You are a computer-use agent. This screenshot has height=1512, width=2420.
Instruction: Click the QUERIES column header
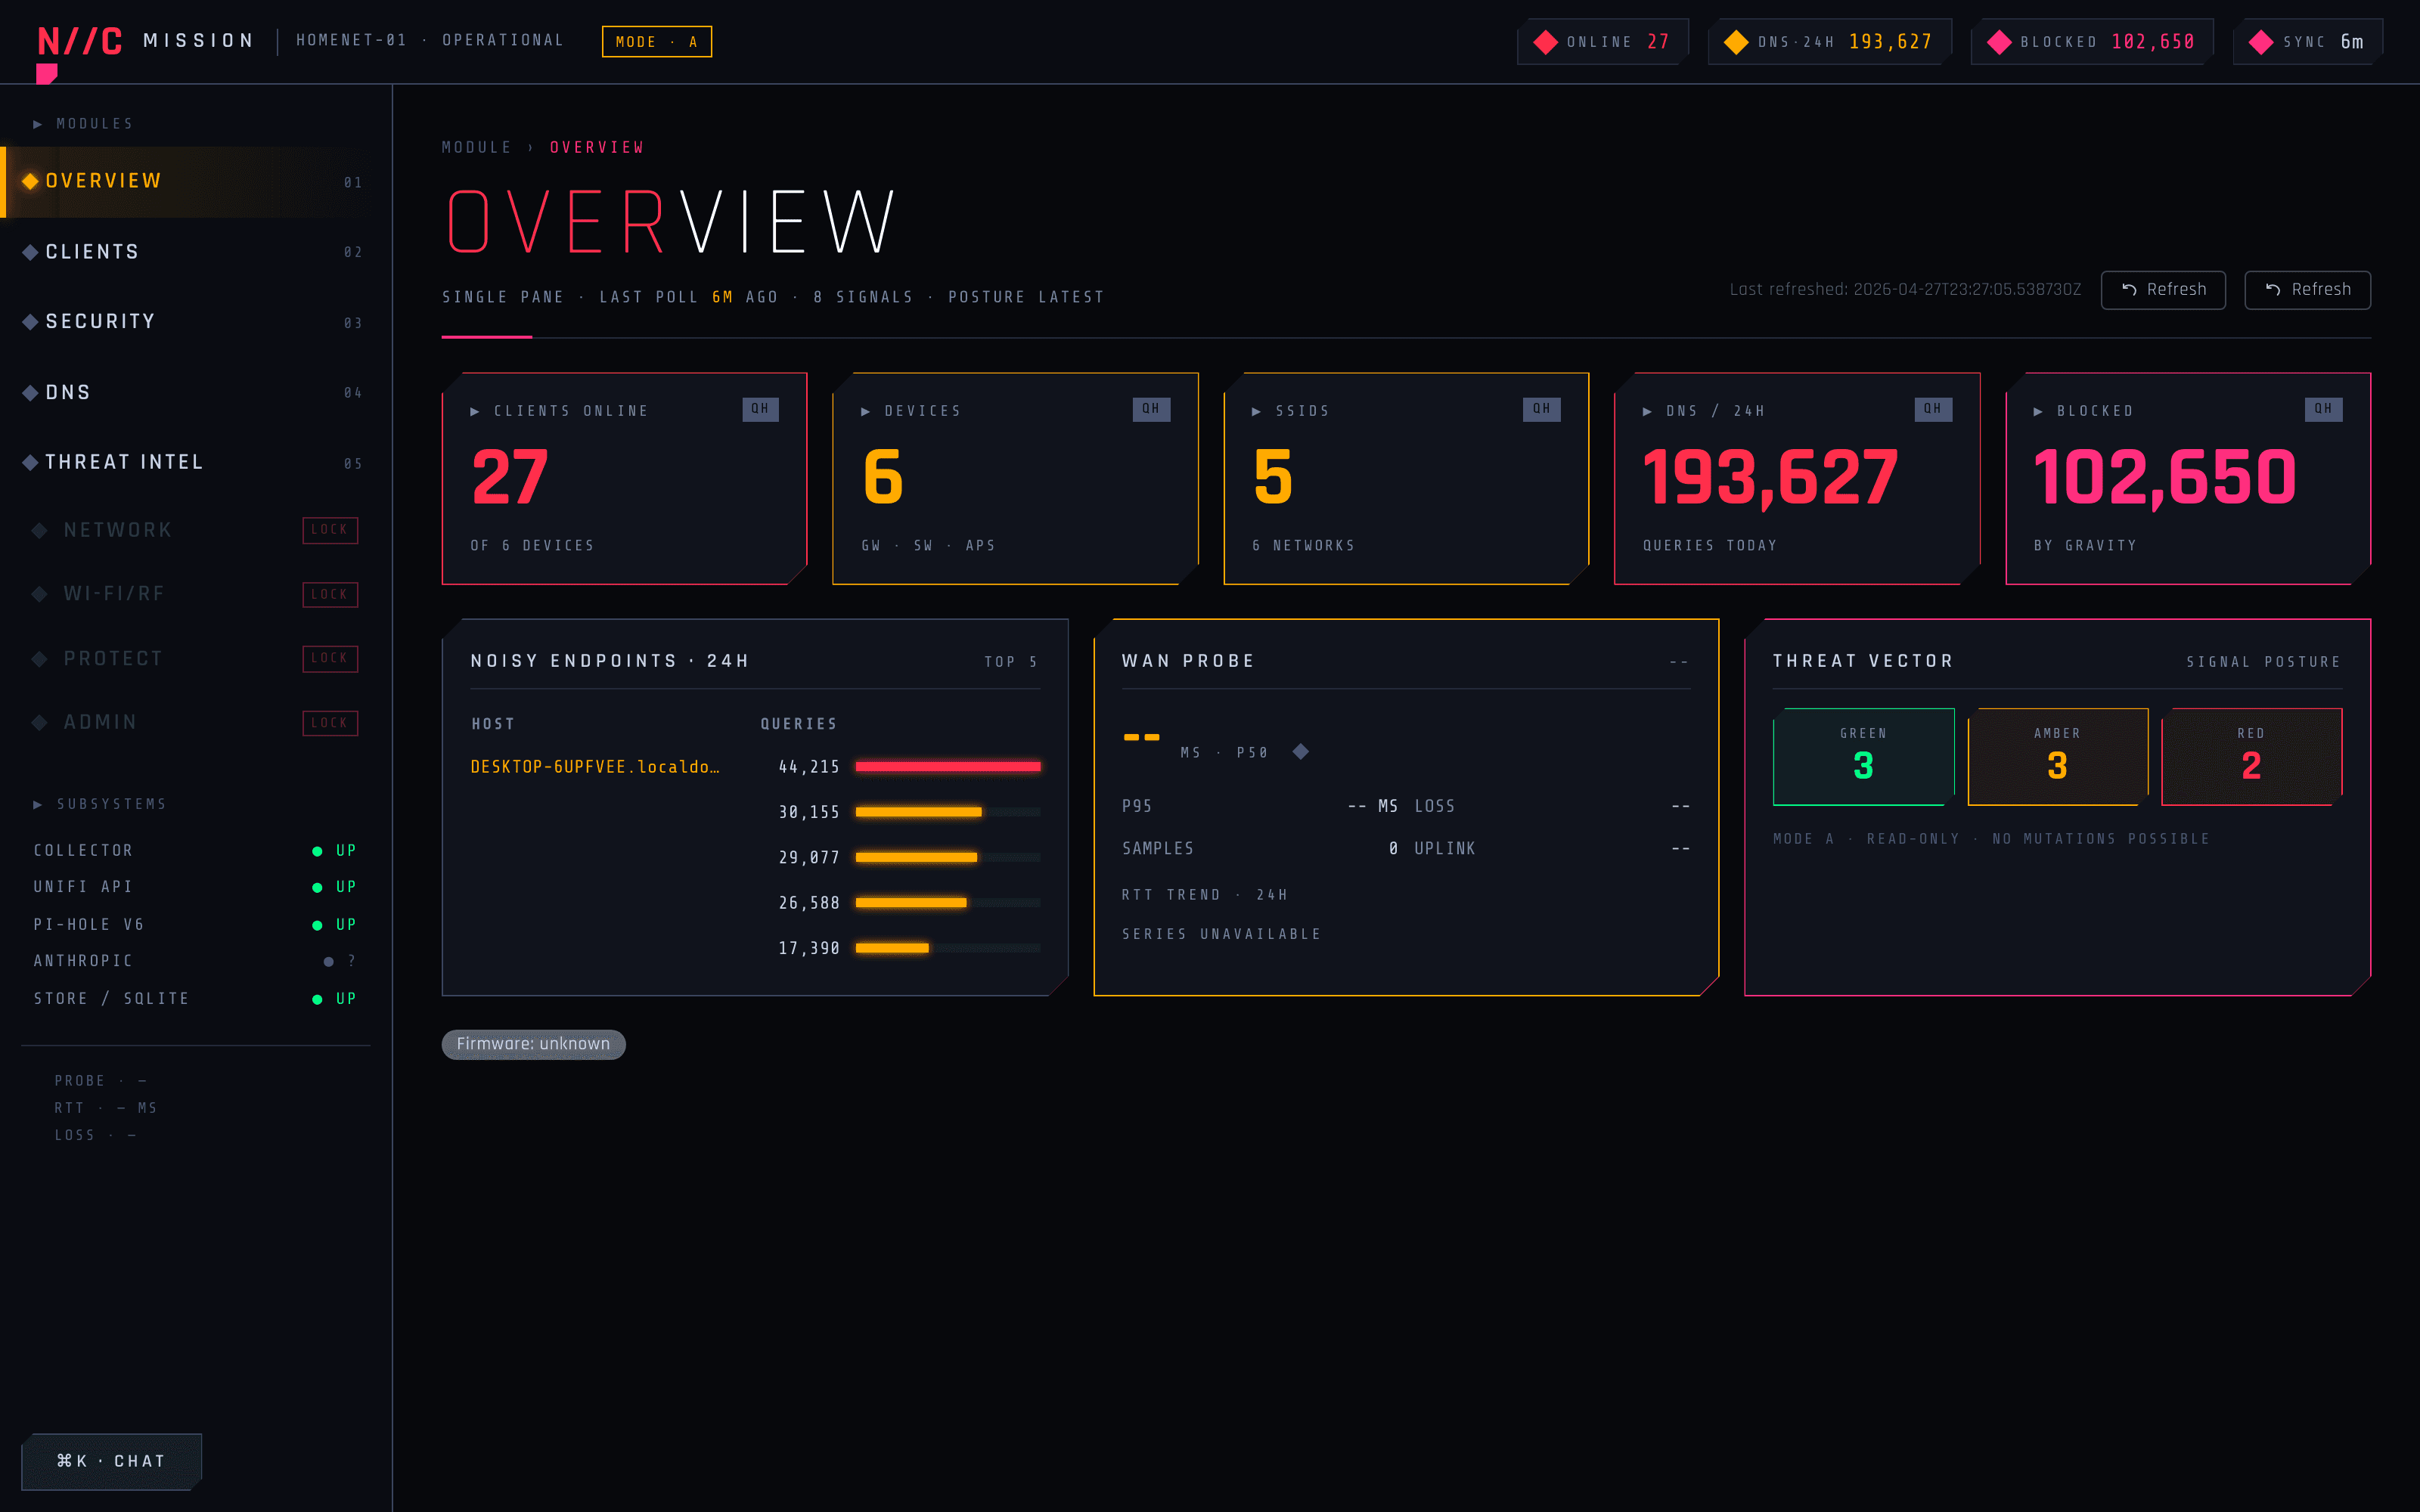pos(798,724)
